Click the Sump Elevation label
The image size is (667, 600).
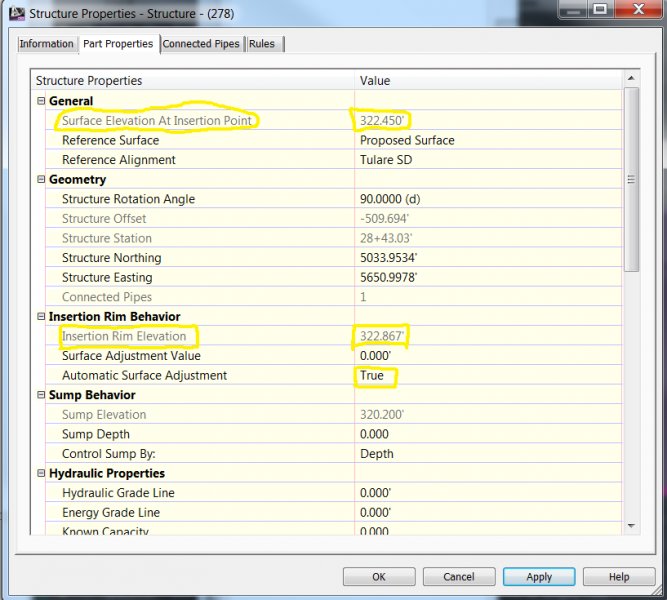(x=104, y=414)
